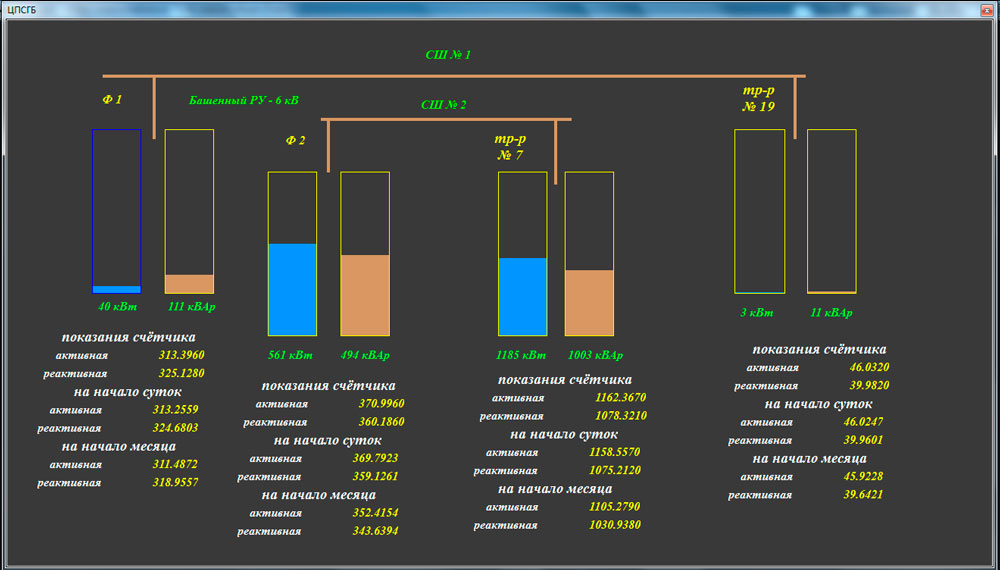Click the Ф 2 feeder label
This screenshot has height=570, width=1000.
pos(295,141)
